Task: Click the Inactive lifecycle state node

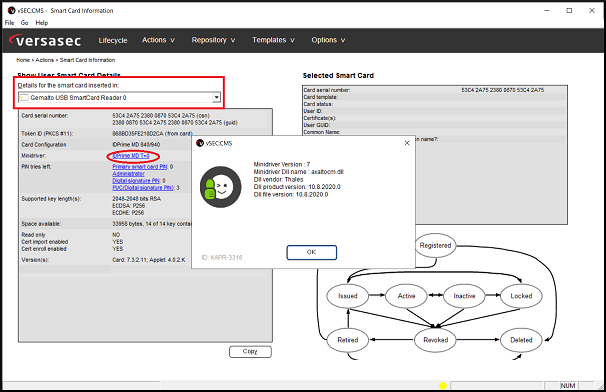Action: click(464, 296)
